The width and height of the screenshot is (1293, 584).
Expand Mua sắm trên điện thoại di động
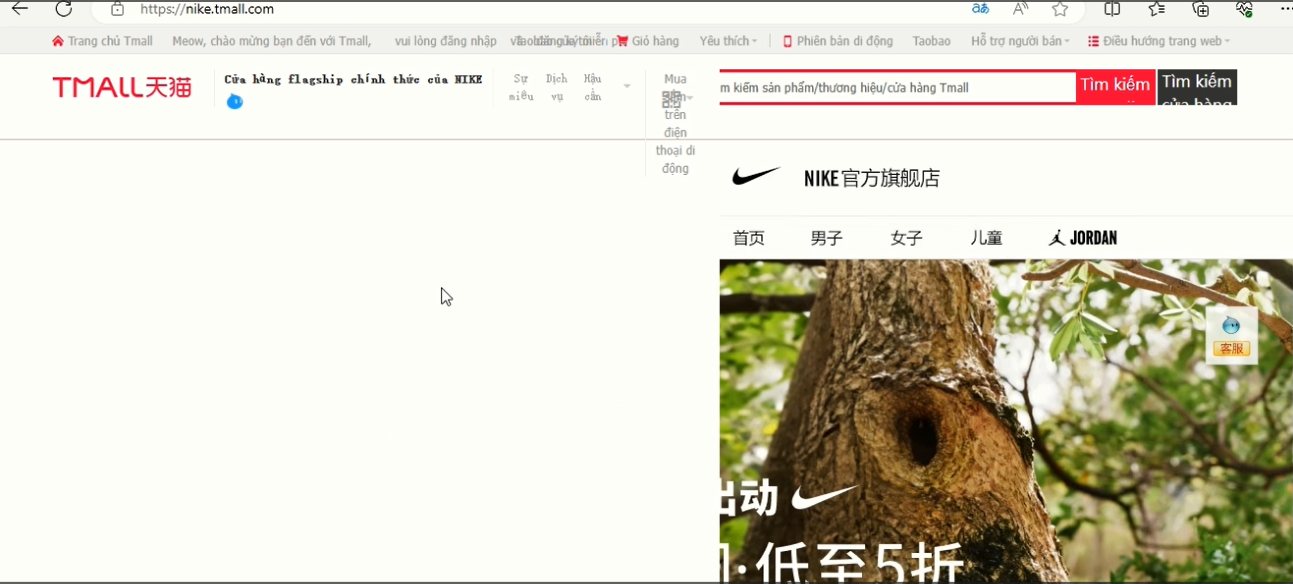[676, 123]
